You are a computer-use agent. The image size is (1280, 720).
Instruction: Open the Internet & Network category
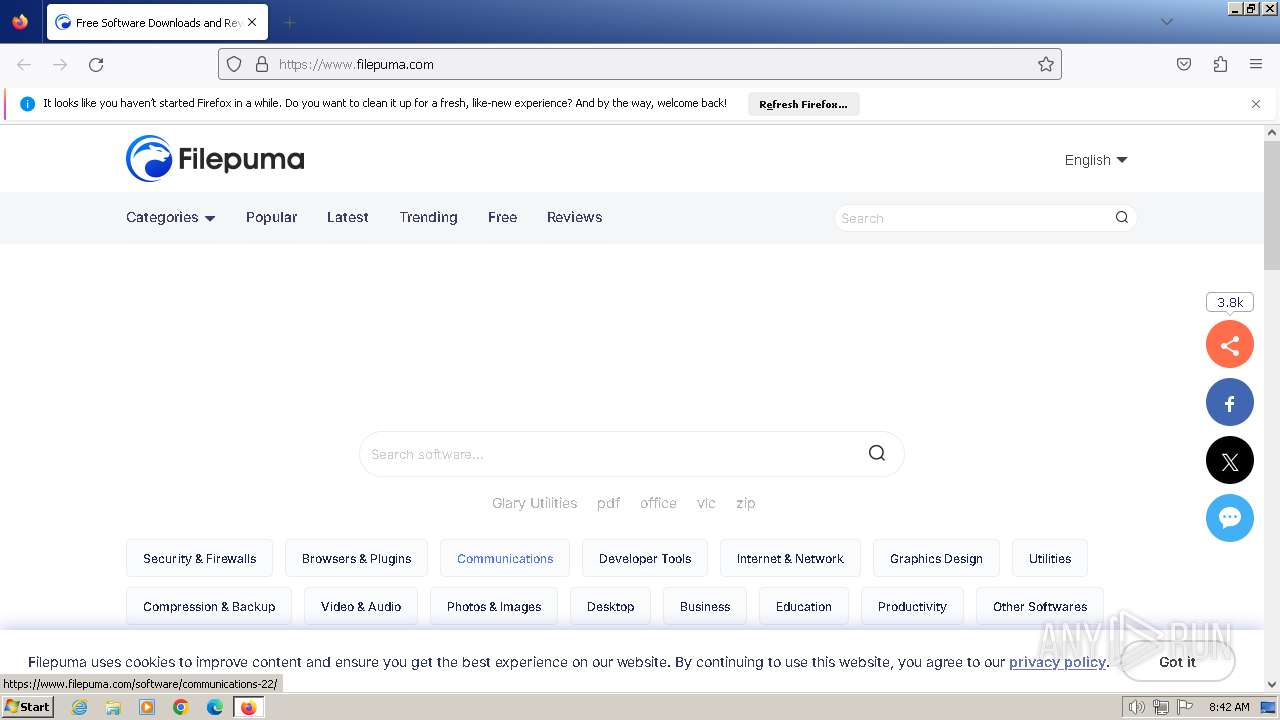(x=790, y=558)
